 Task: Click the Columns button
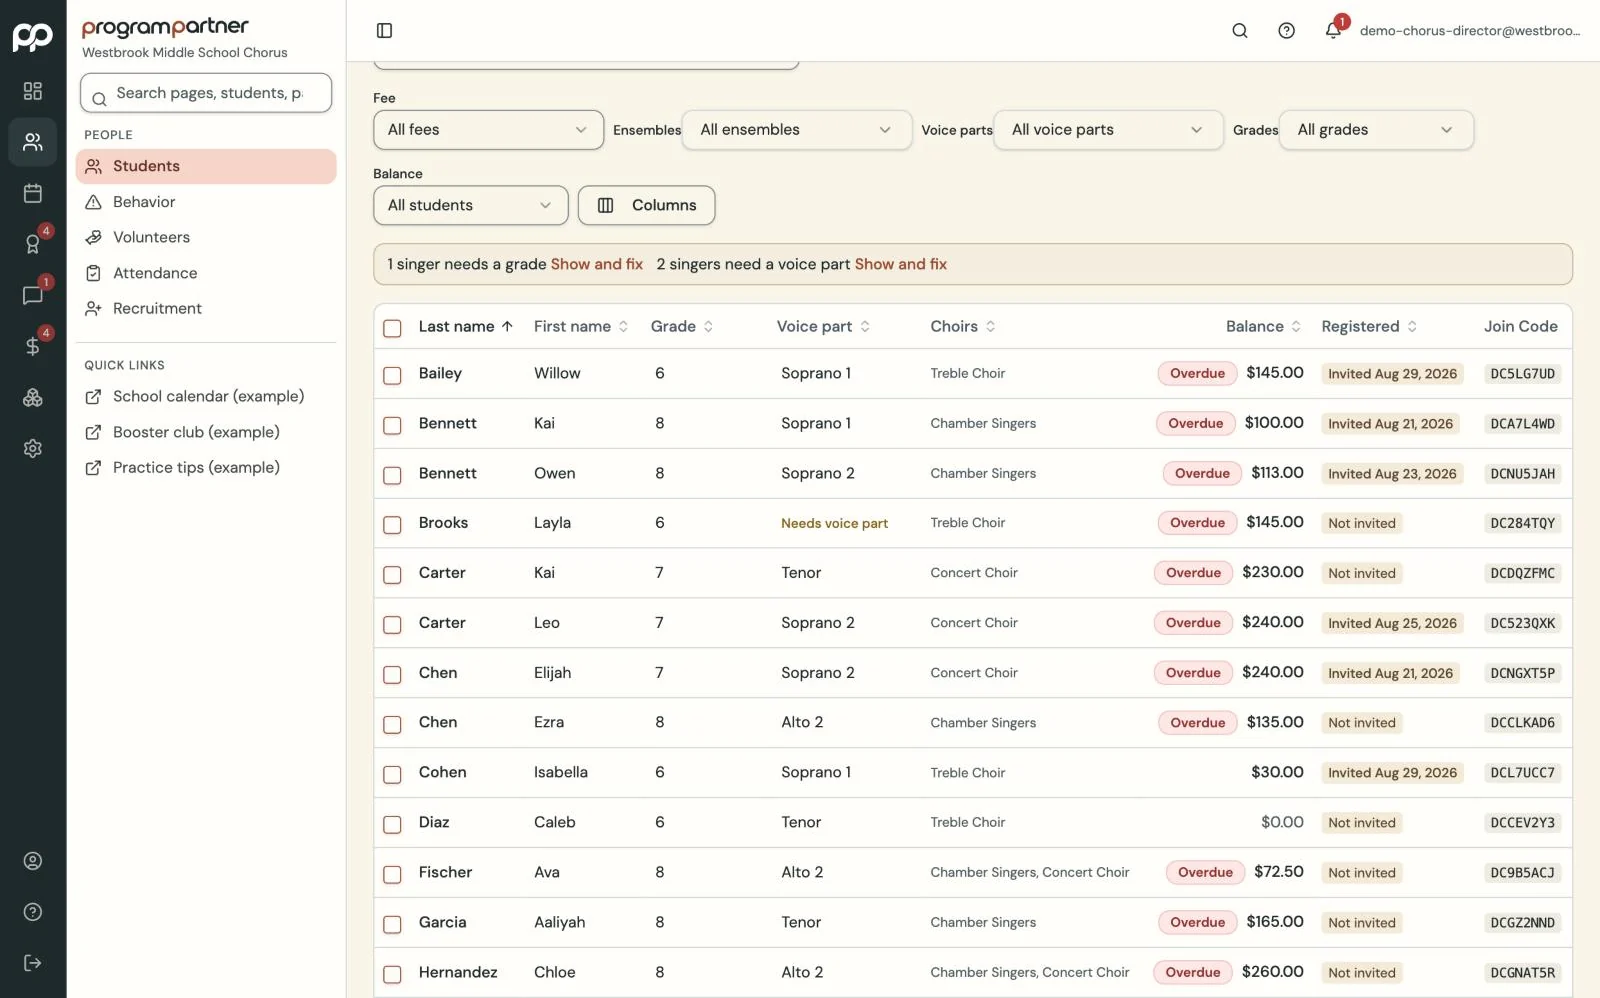pos(646,205)
